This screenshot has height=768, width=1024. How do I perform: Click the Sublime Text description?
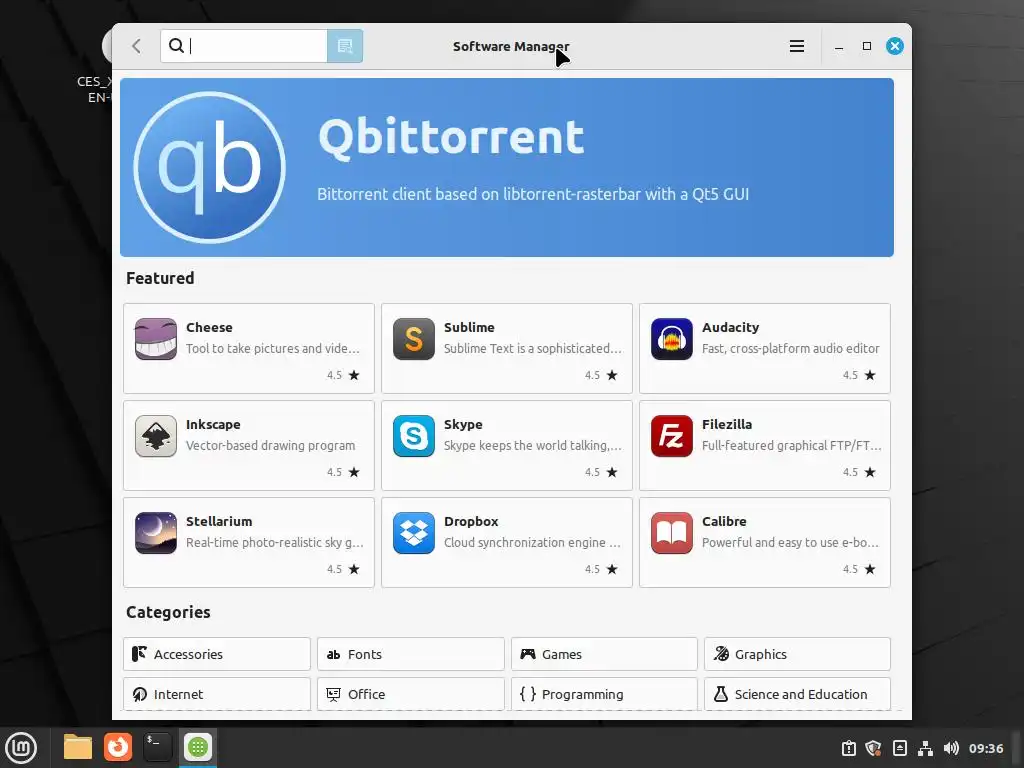point(532,349)
